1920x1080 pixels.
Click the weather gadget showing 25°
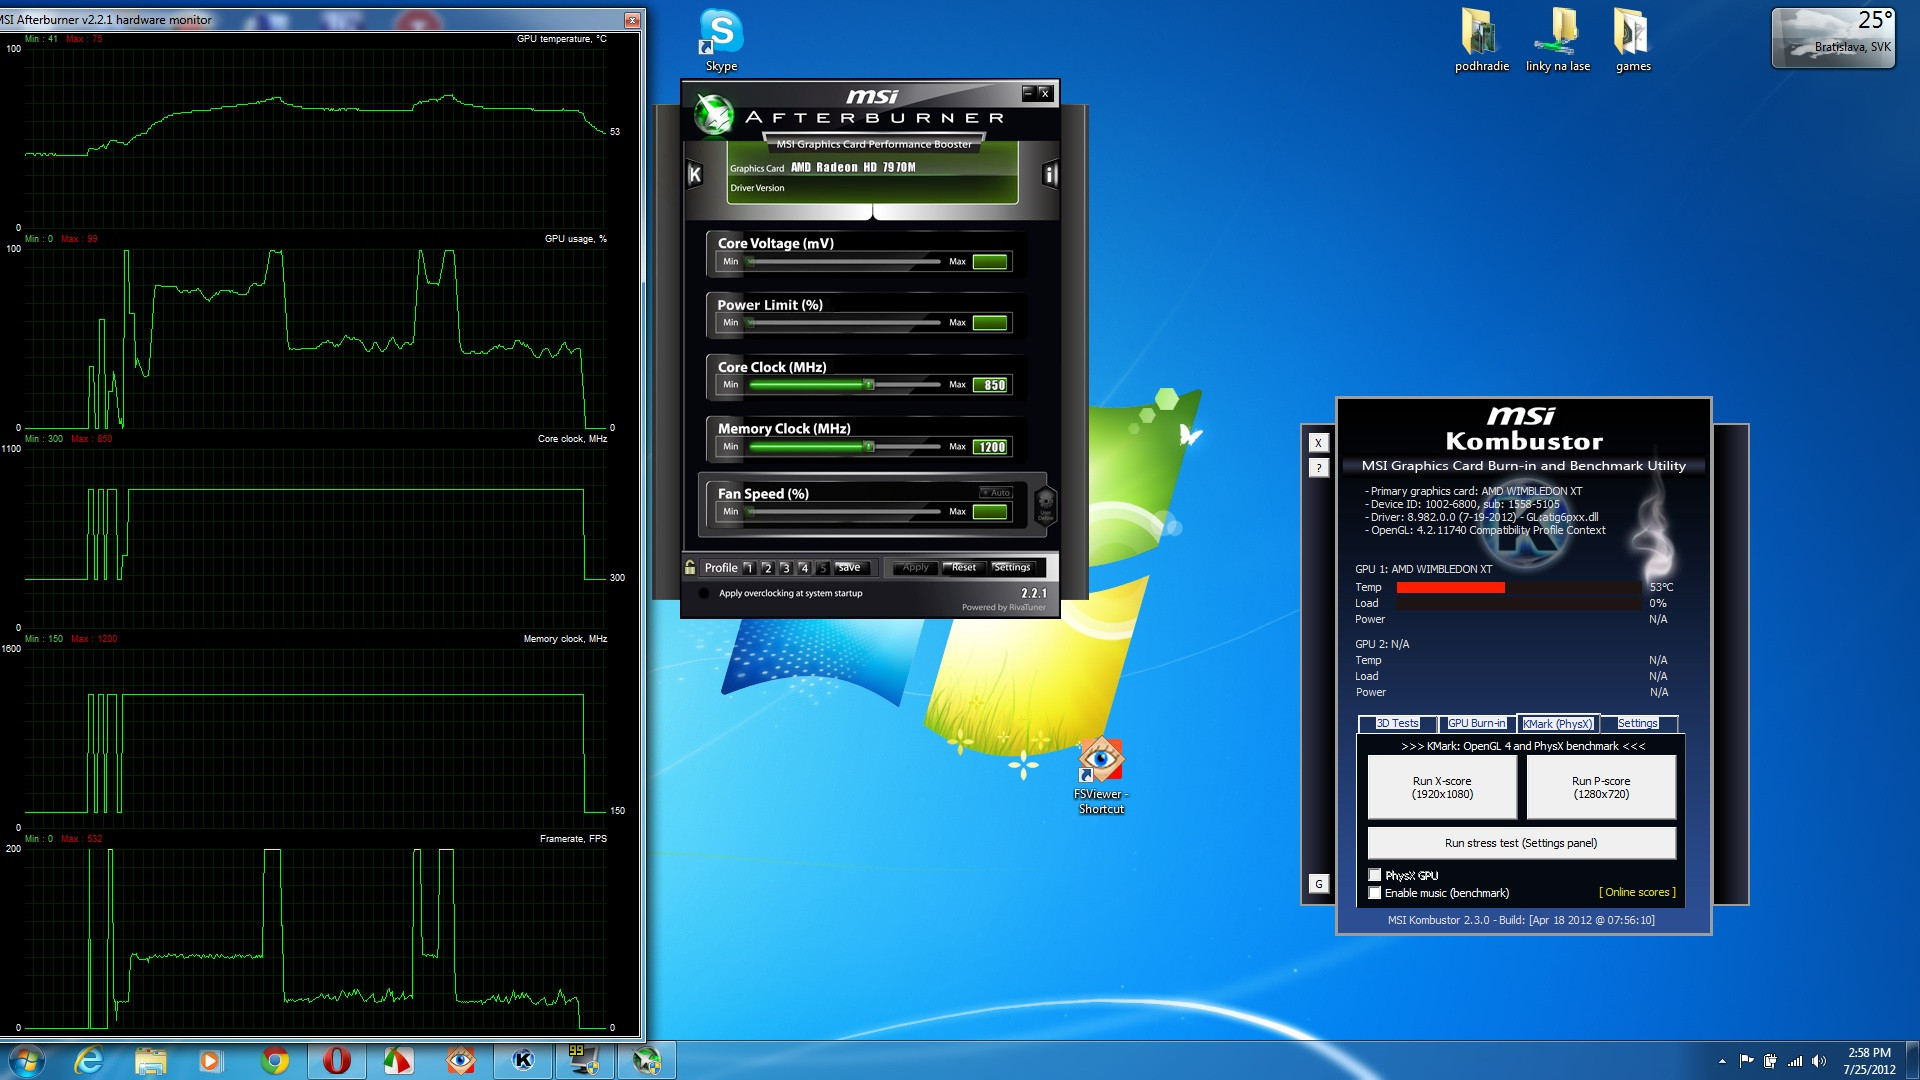point(1833,38)
